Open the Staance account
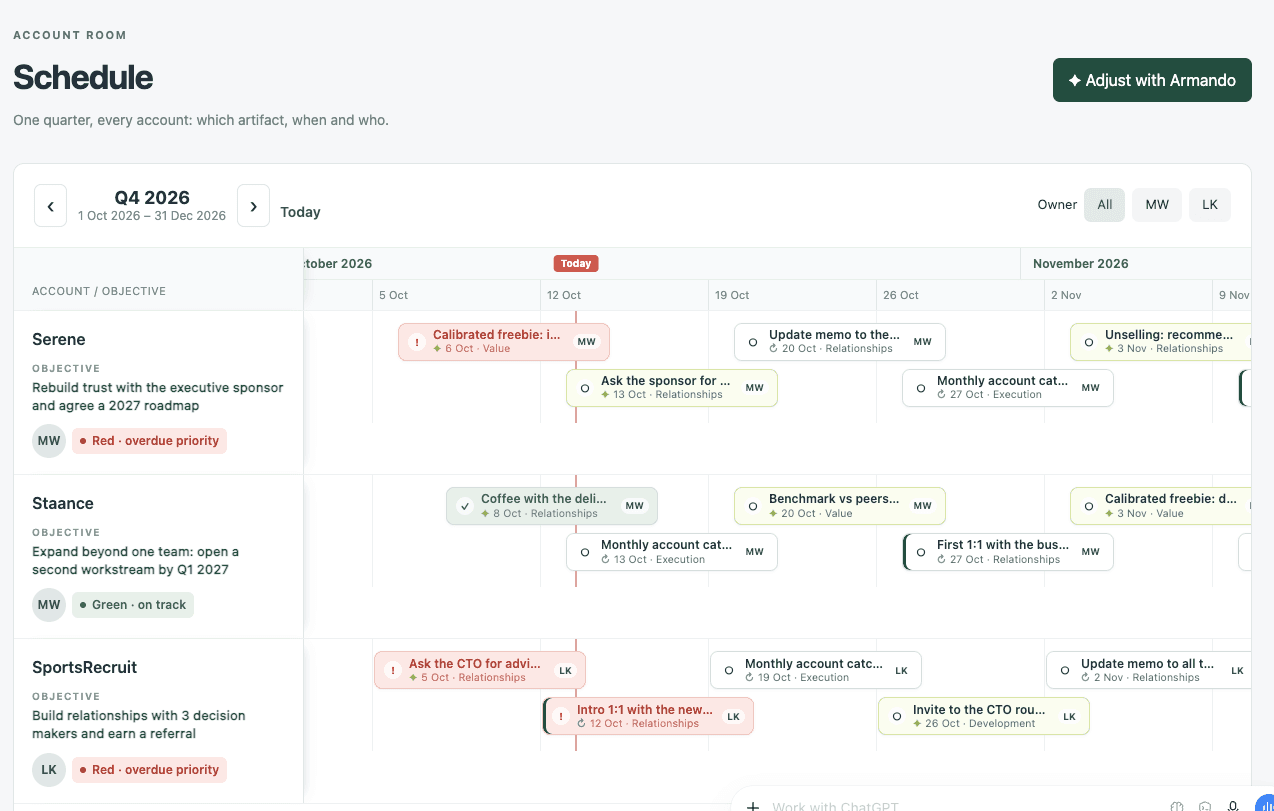The image size is (1274, 811). click(63, 503)
